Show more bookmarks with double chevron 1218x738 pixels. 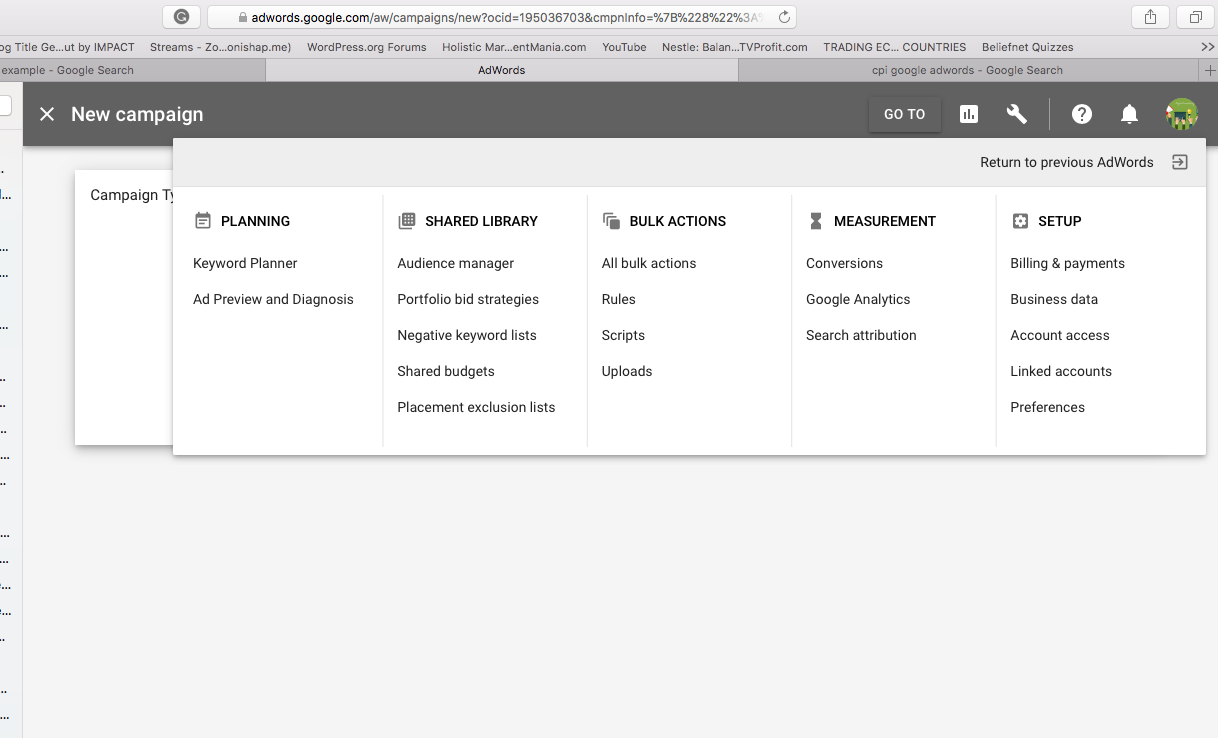tap(1207, 47)
